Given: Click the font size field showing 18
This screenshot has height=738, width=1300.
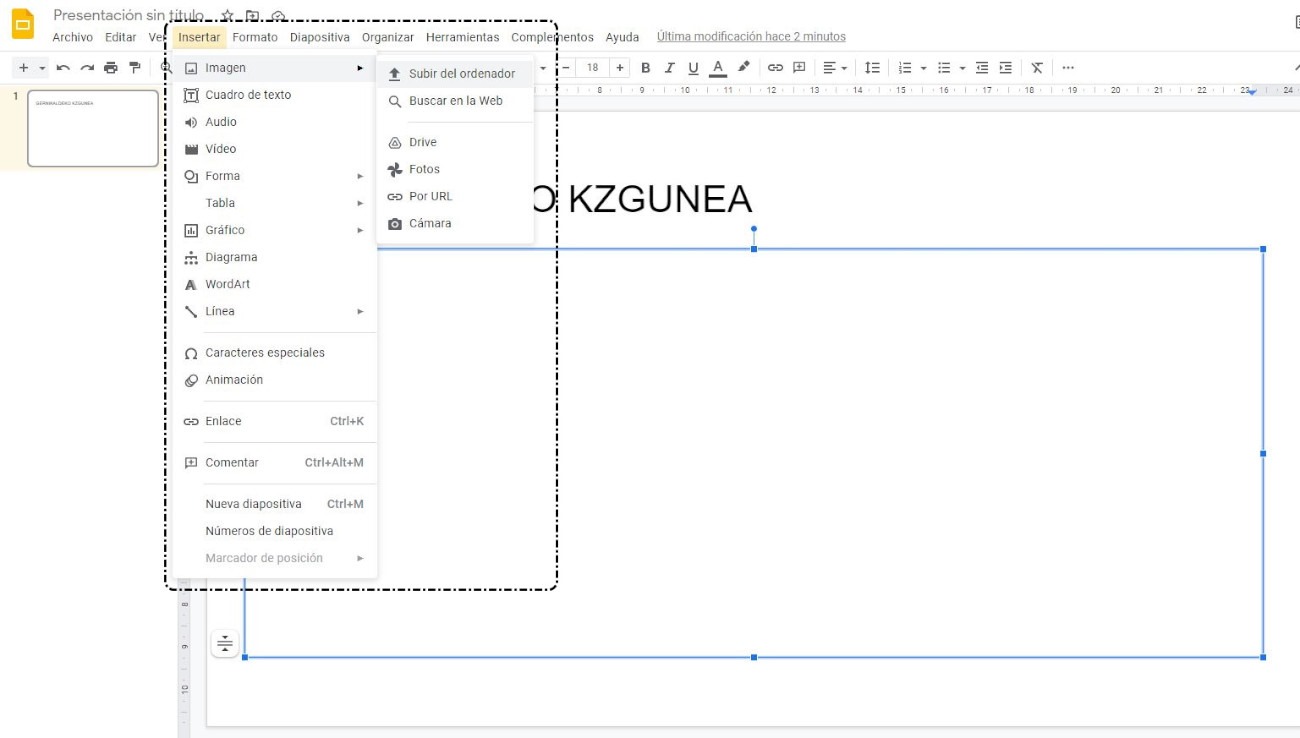Looking at the screenshot, I should point(593,68).
